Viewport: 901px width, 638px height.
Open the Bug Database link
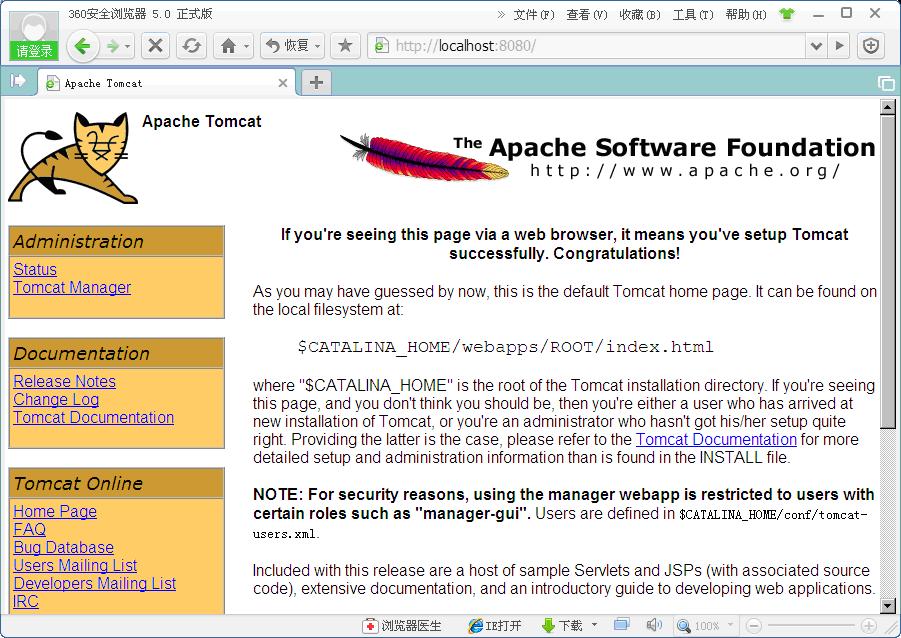(x=63, y=547)
